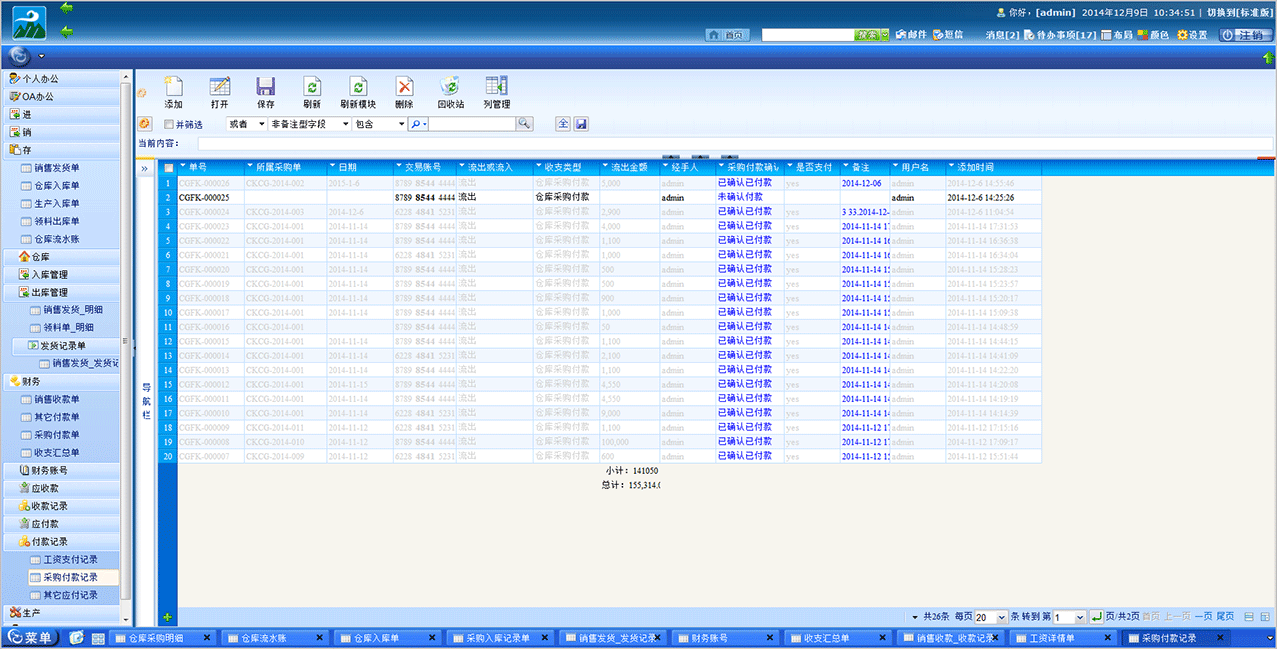Click the browser icon beside 菜单 button
The height and width of the screenshot is (649, 1277).
[77, 638]
